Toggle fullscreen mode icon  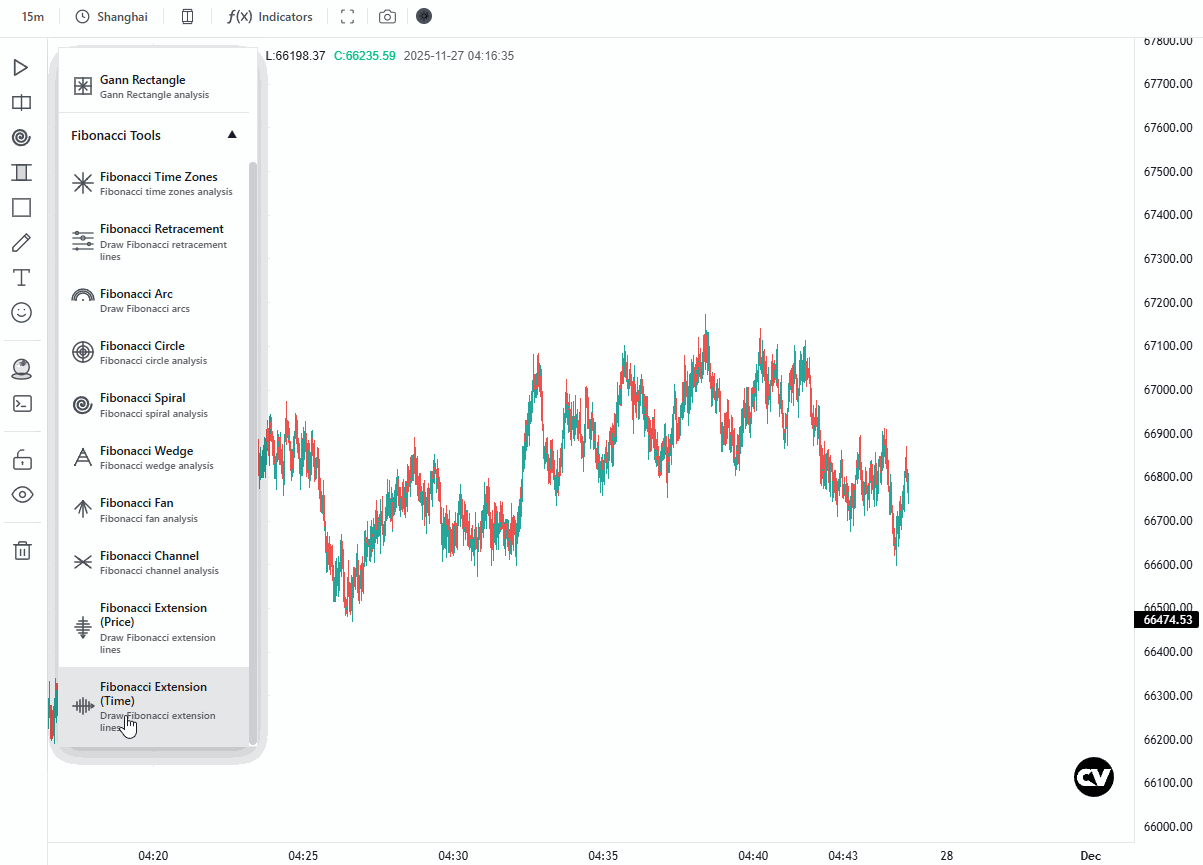click(x=348, y=17)
